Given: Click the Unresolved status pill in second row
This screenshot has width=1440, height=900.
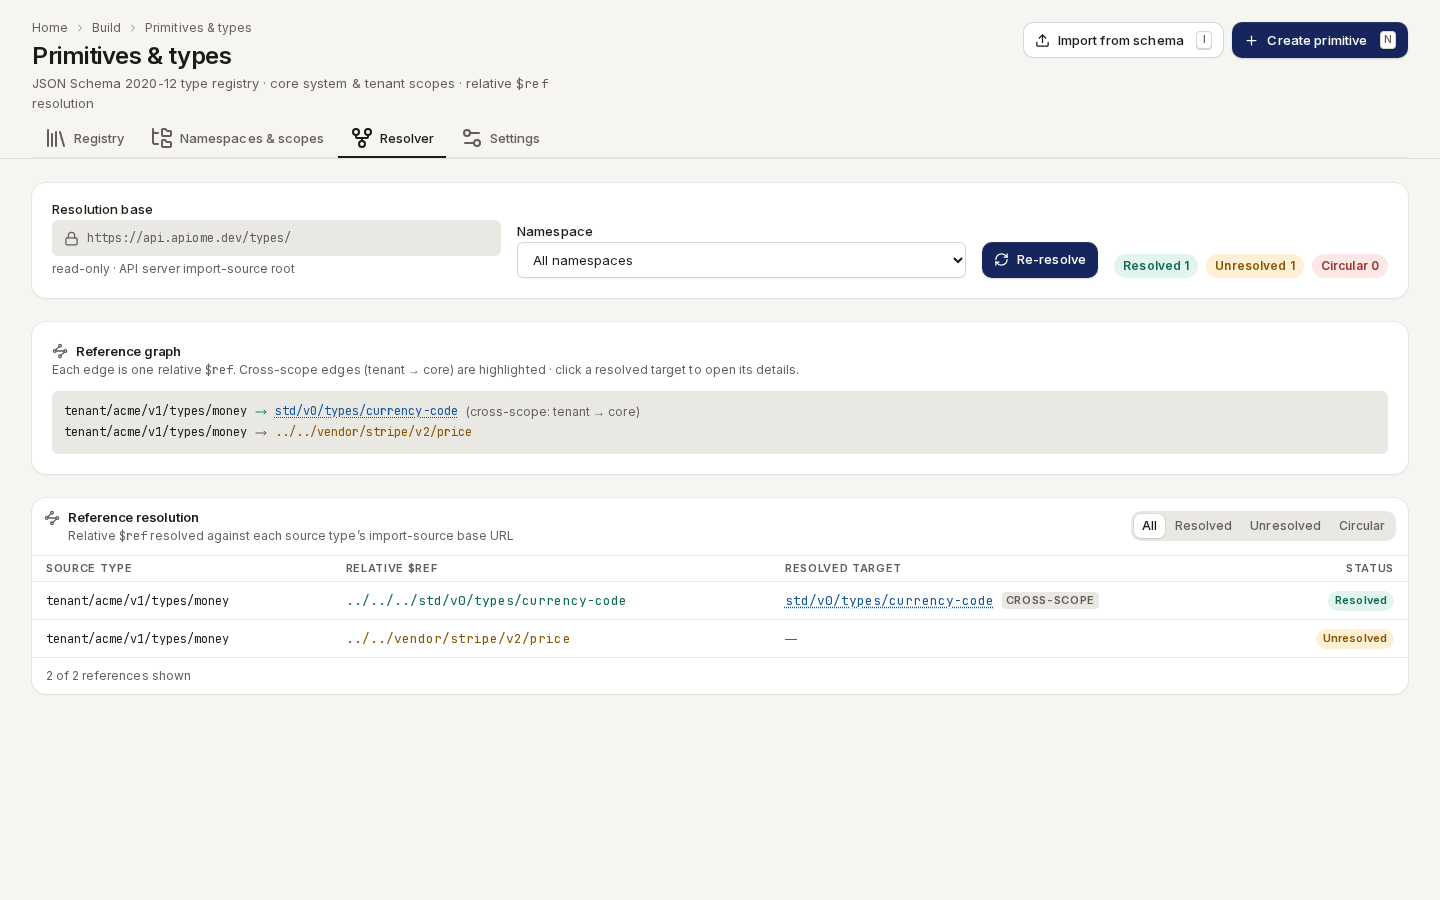Looking at the screenshot, I should pyautogui.click(x=1355, y=639).
